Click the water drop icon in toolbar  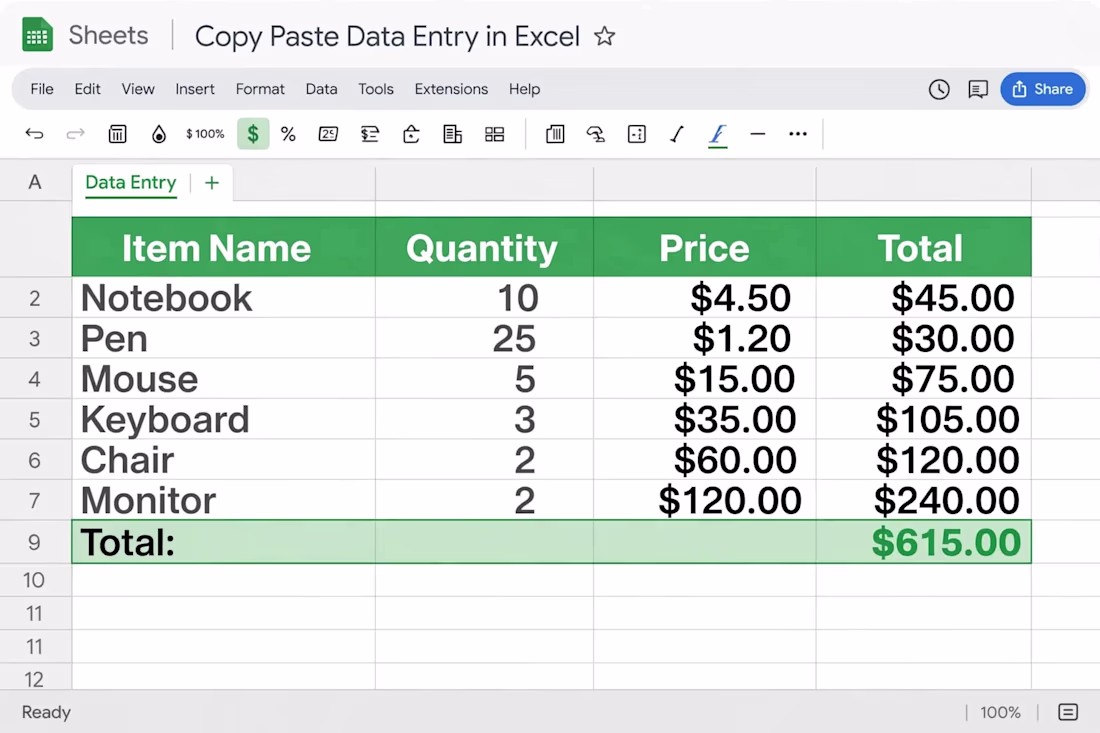pyautogui.click(x=159, y=134)
